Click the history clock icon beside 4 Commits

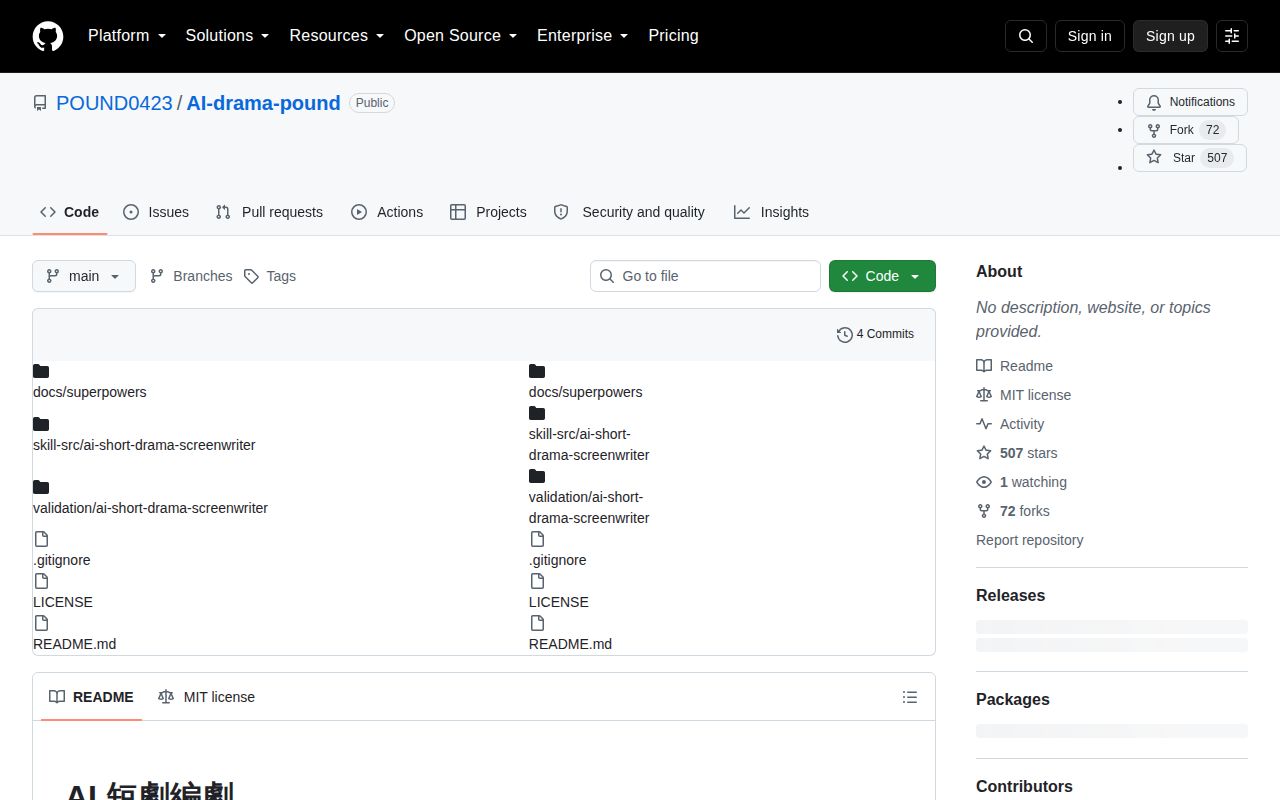845,334
